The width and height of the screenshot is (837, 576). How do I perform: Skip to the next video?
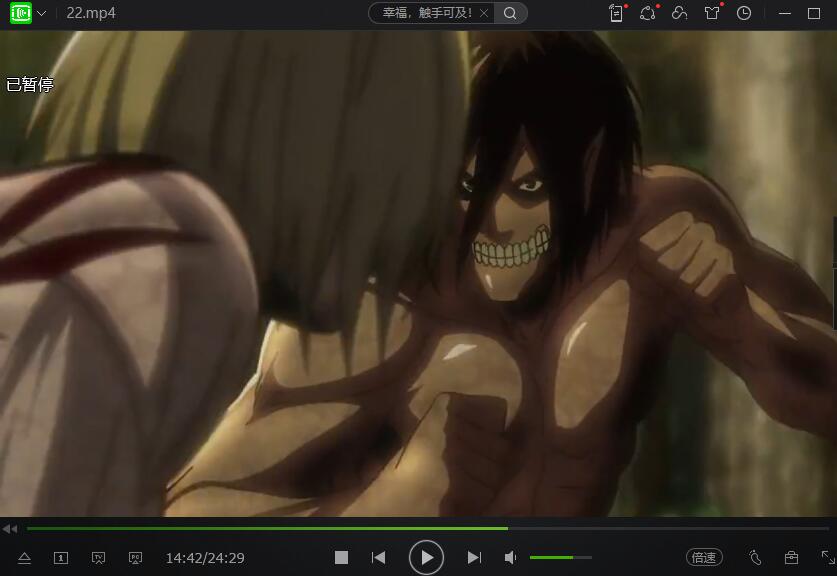(x=475, y=557)
